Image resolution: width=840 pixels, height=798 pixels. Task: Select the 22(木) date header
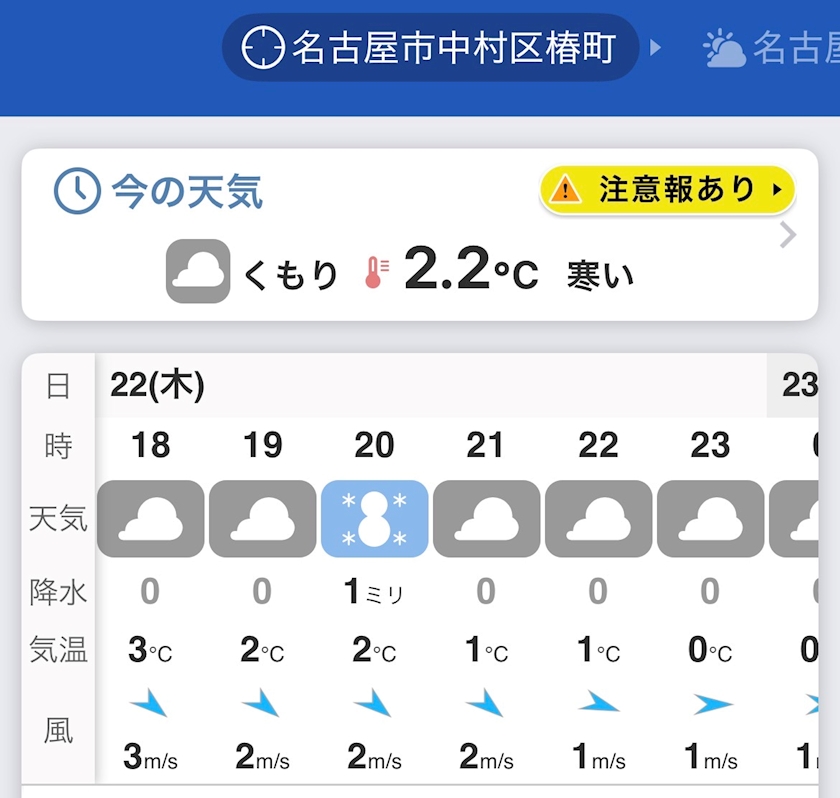coord(158,385)
